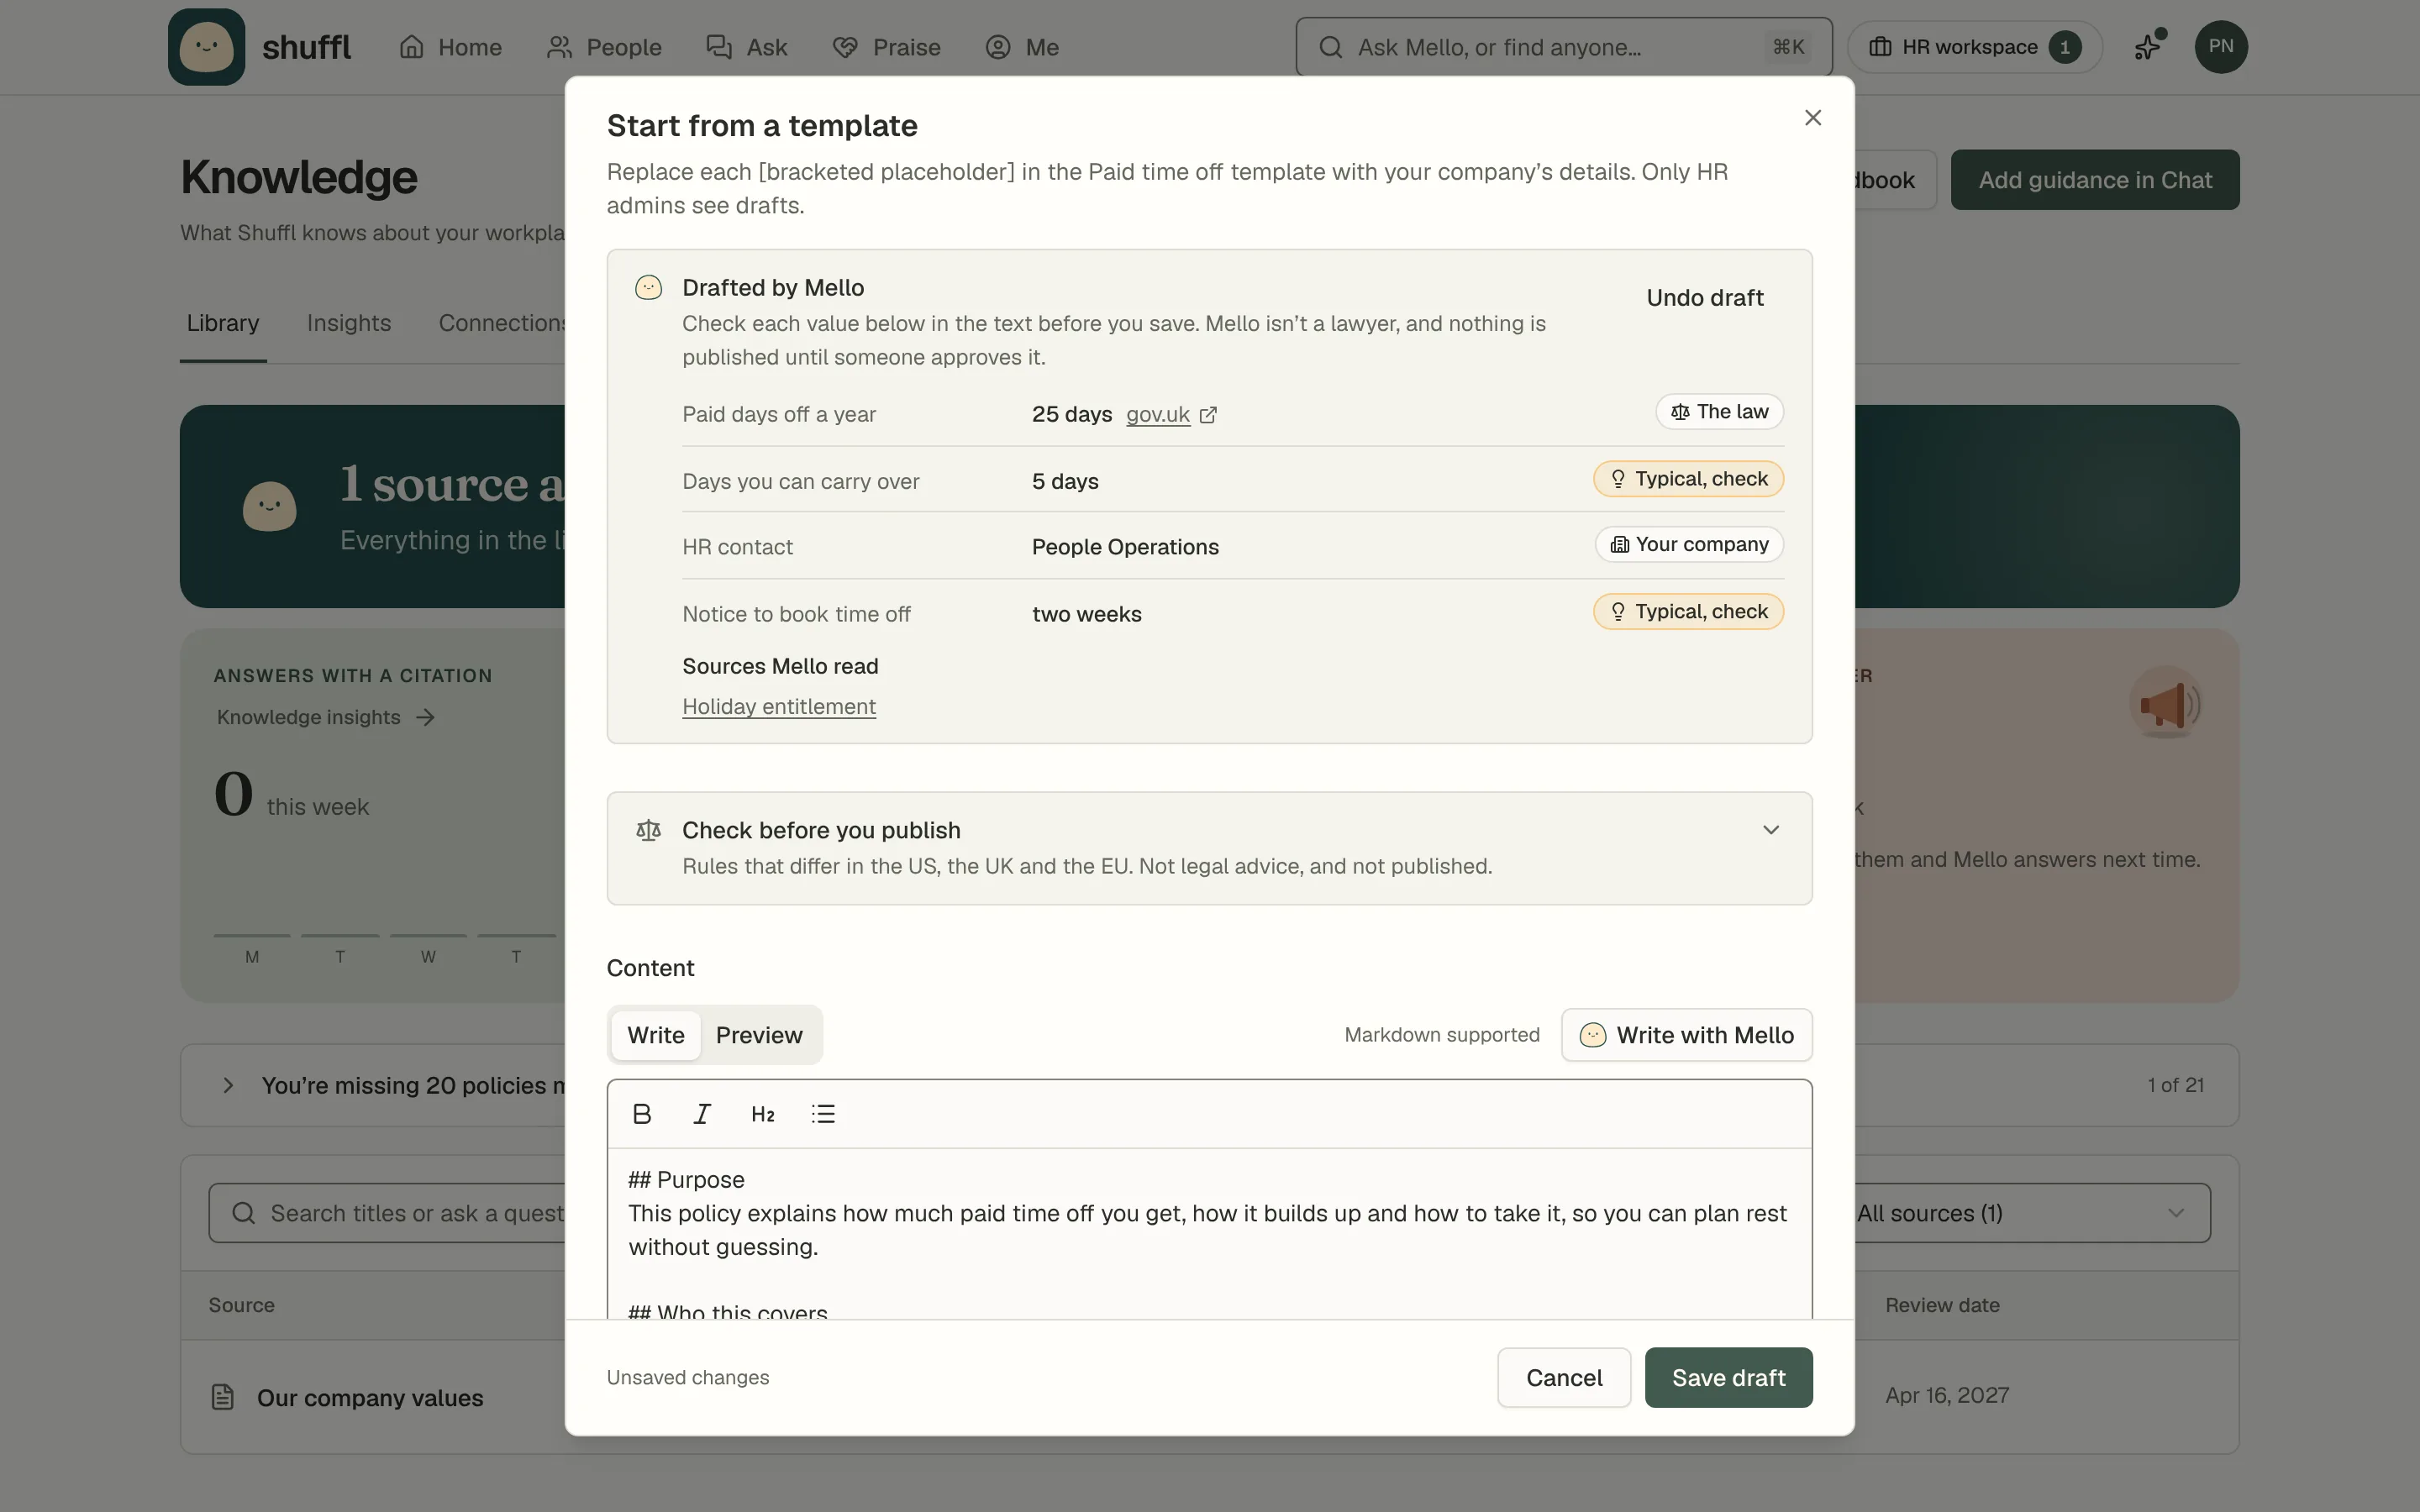Click Your company badge for HR contact
The height and width of the screenshot is (1512, 2420).
1690,545
